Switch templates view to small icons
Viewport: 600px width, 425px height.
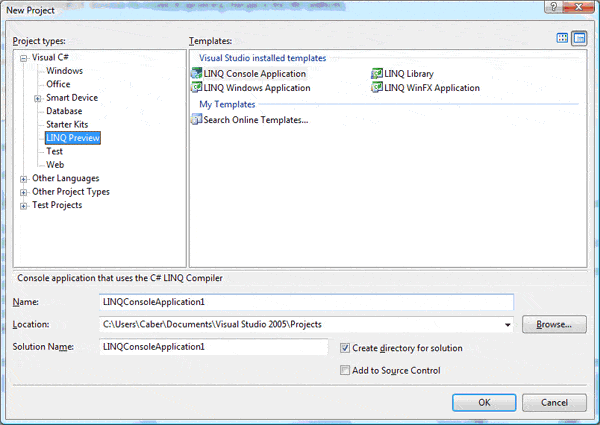point(578,38)
